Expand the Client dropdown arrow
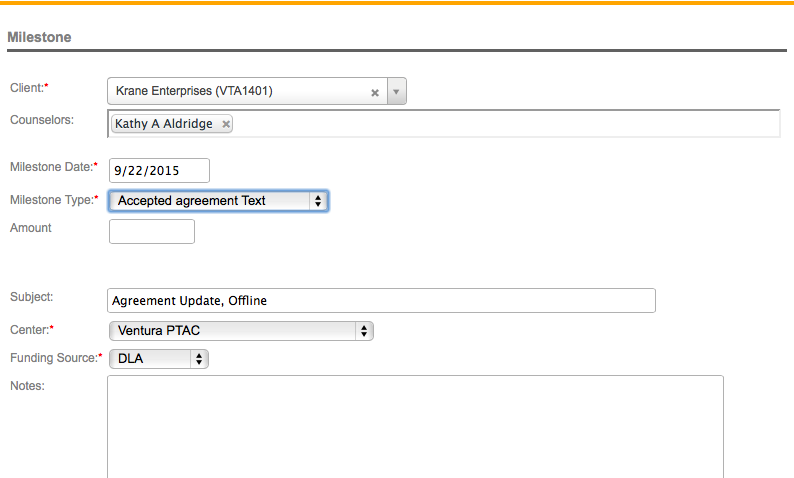The height and width of the screenshot is (478, 794). (396, 92)
